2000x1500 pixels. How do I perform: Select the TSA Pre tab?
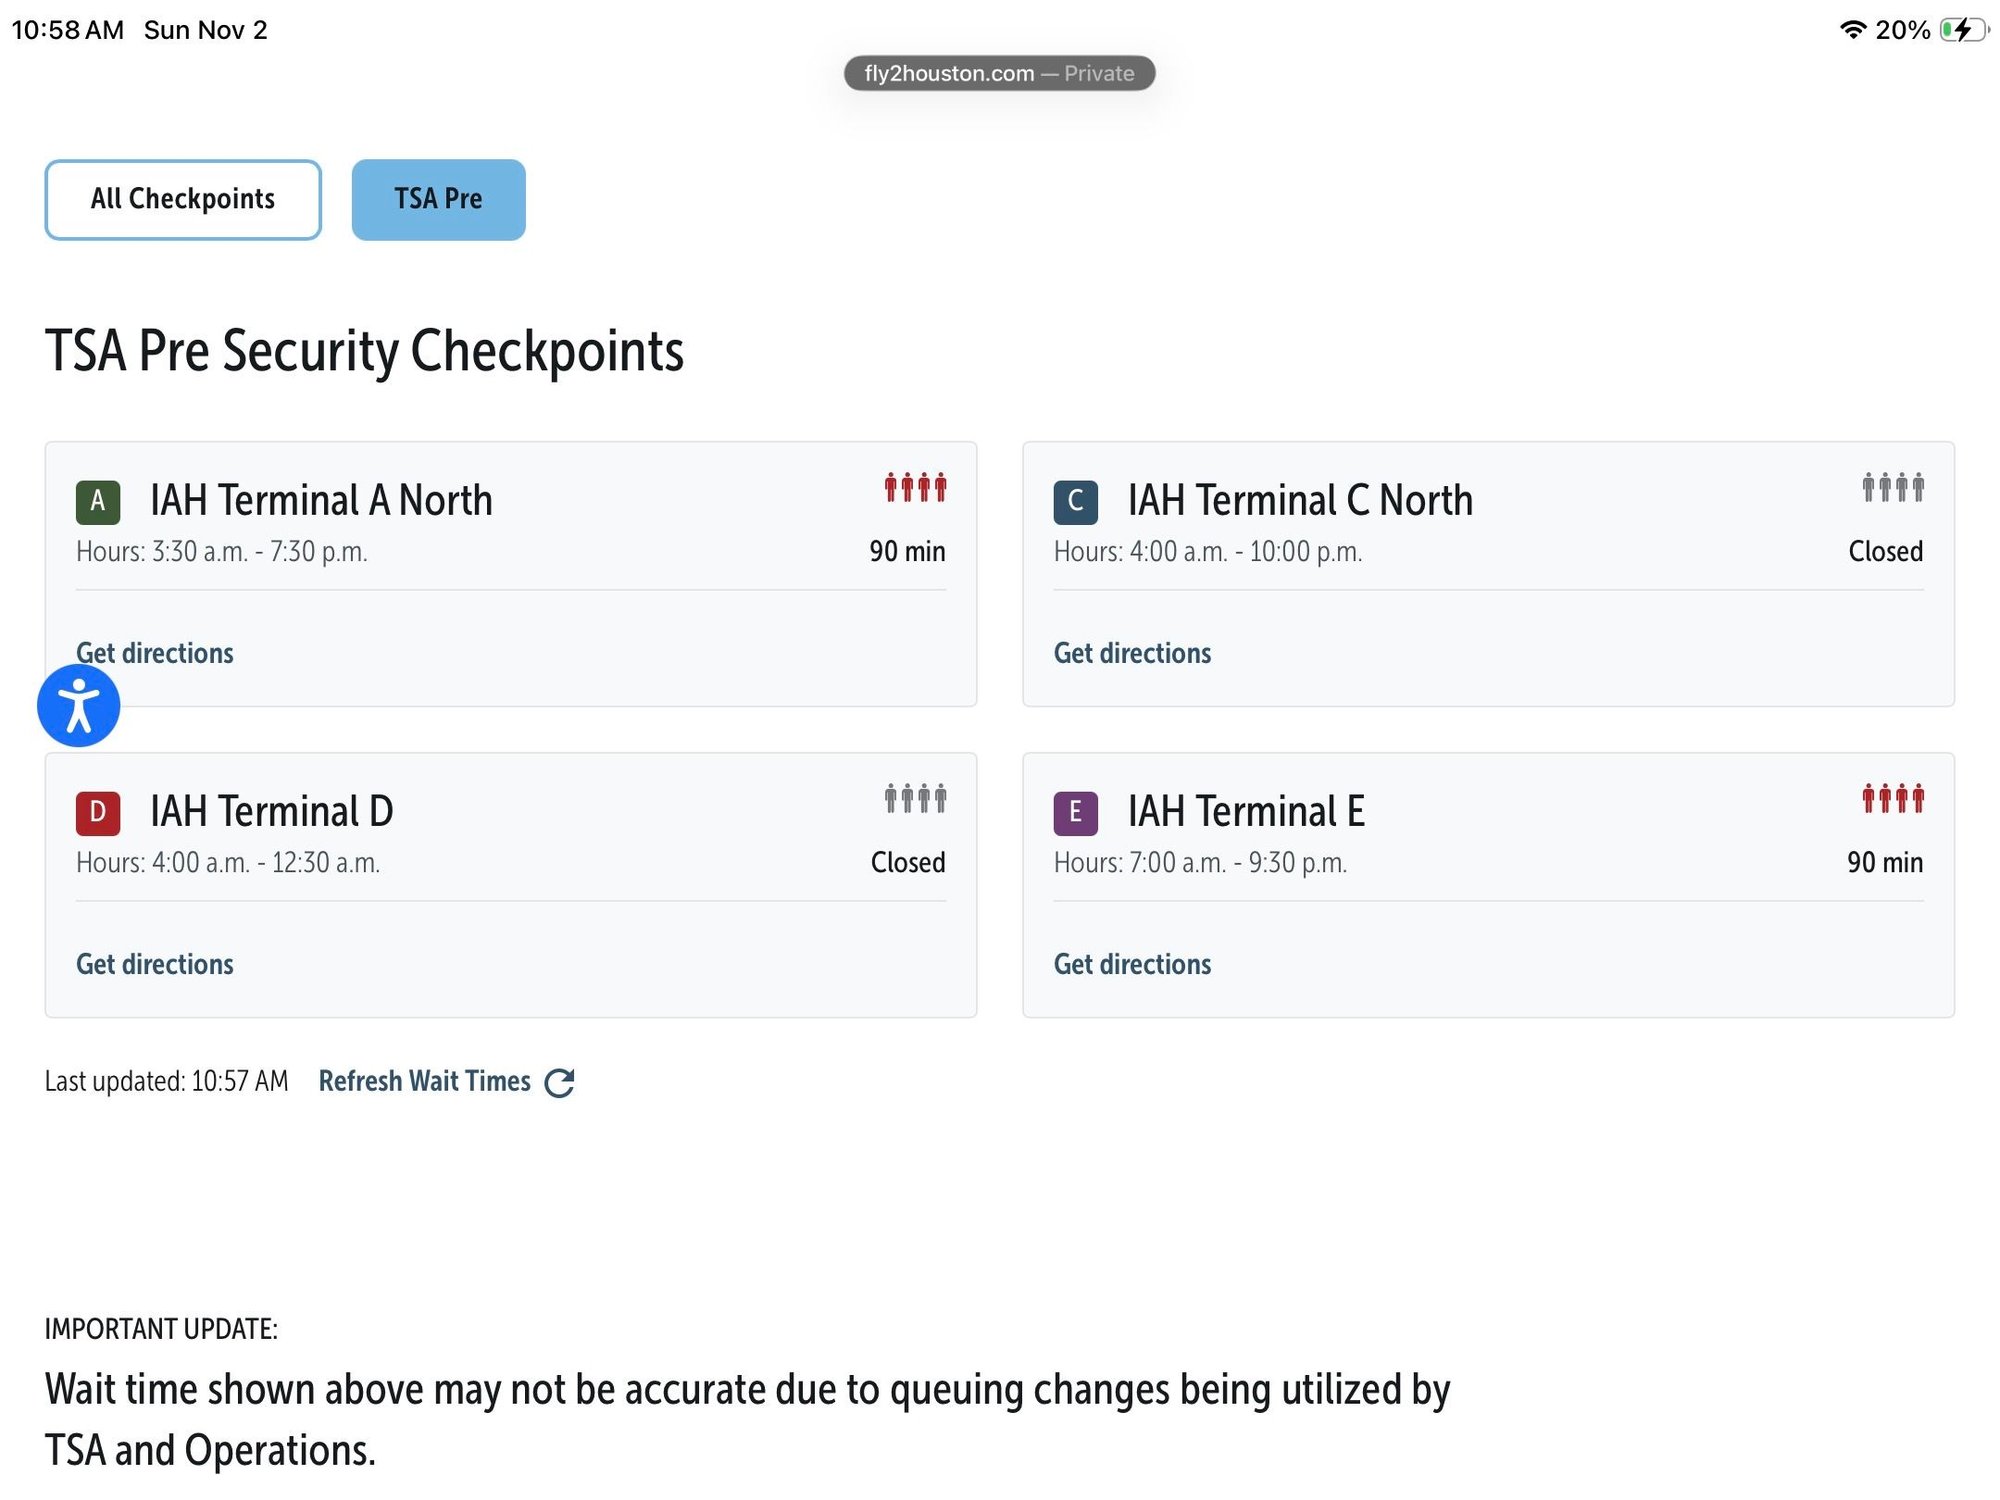438,199
